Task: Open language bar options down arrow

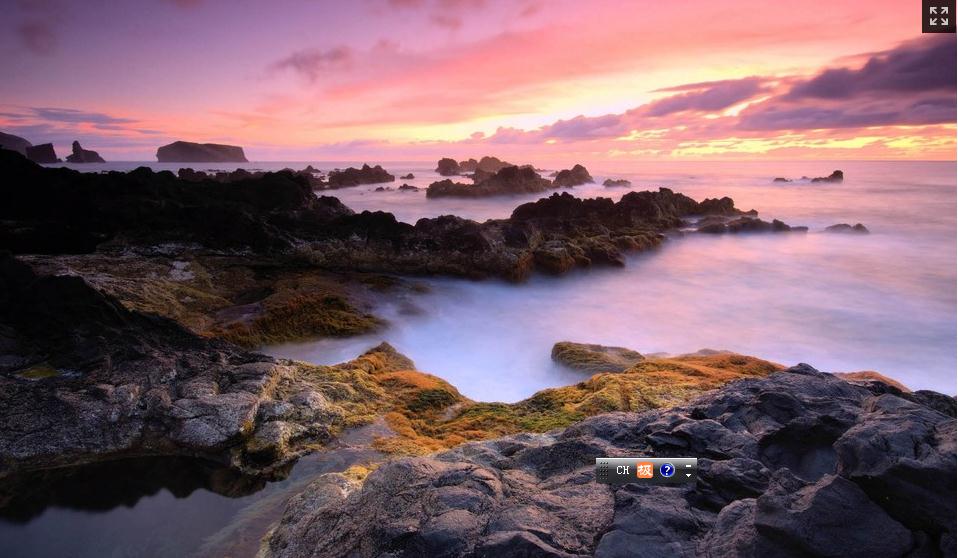Action: (x=688, y=476)
